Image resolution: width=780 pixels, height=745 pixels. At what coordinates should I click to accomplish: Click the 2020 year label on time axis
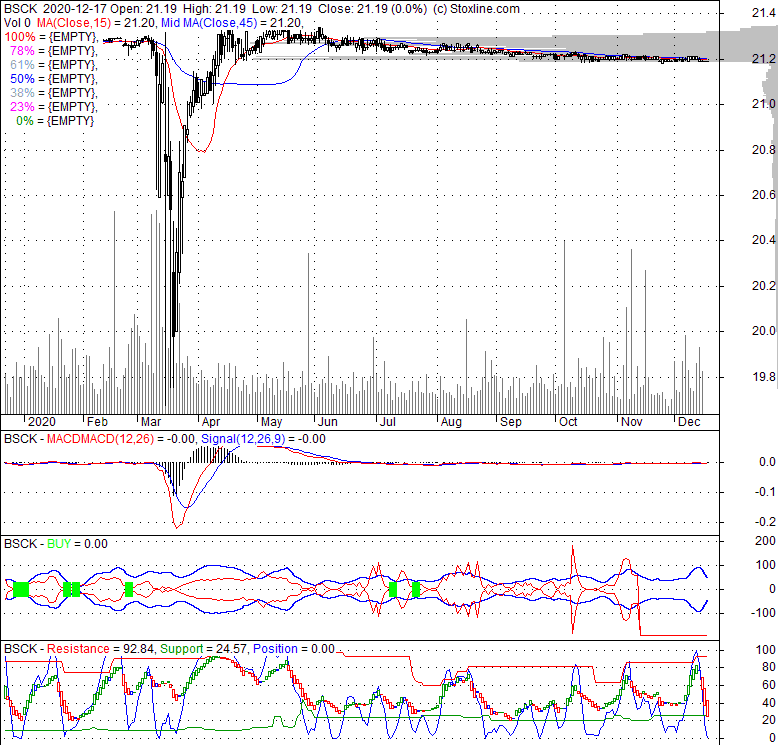pos(42,422)
